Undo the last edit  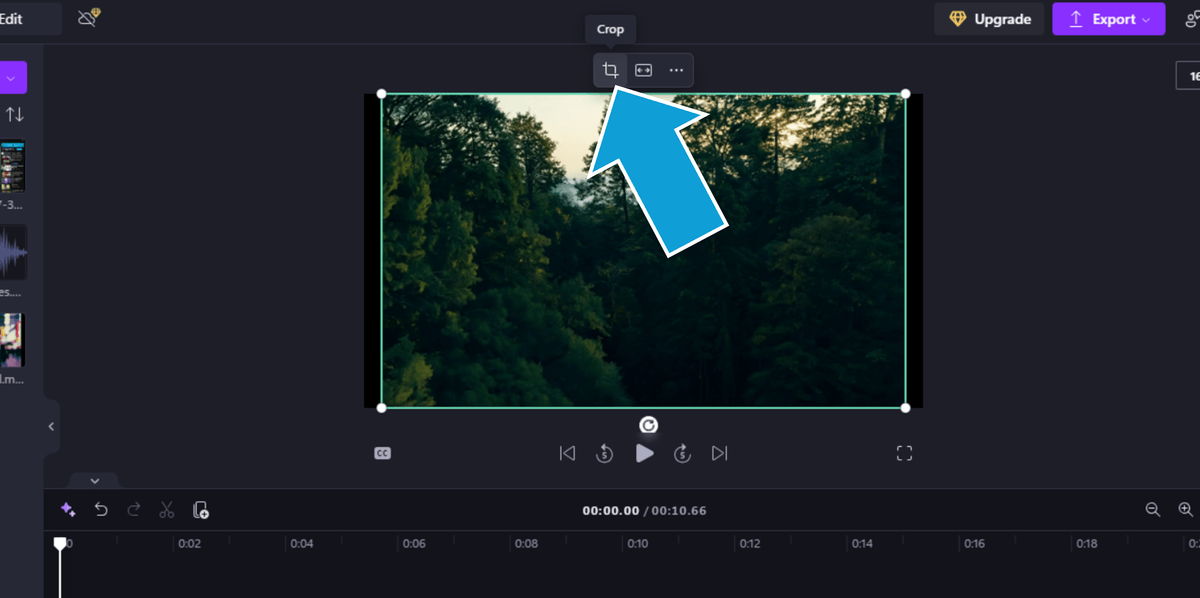(x=101, y=510)
